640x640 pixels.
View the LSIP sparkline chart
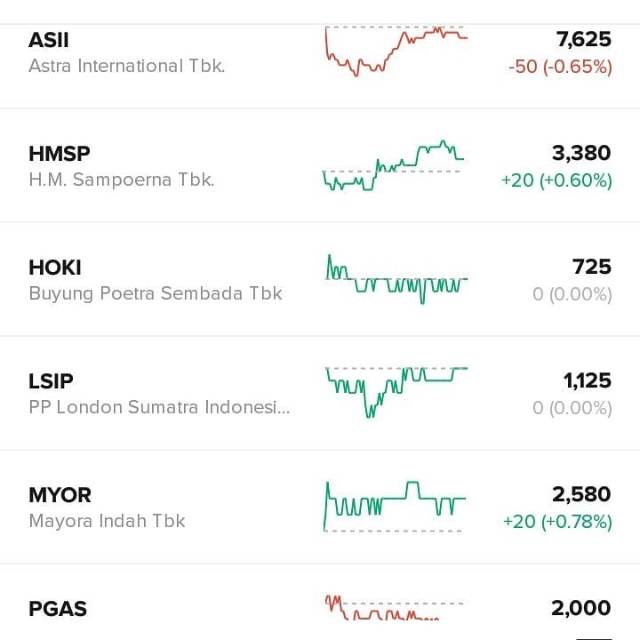396,390
